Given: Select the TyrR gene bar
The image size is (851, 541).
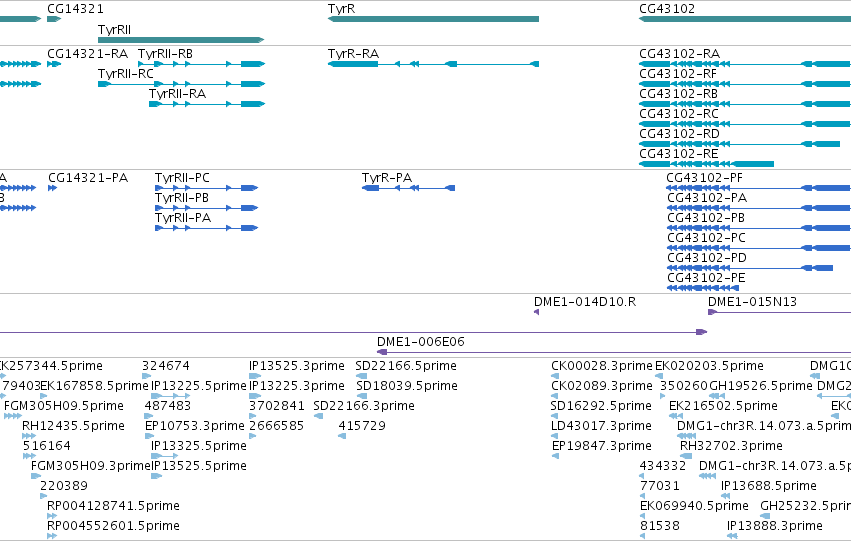Looking at the screenshot, I should tap(433, 19).
